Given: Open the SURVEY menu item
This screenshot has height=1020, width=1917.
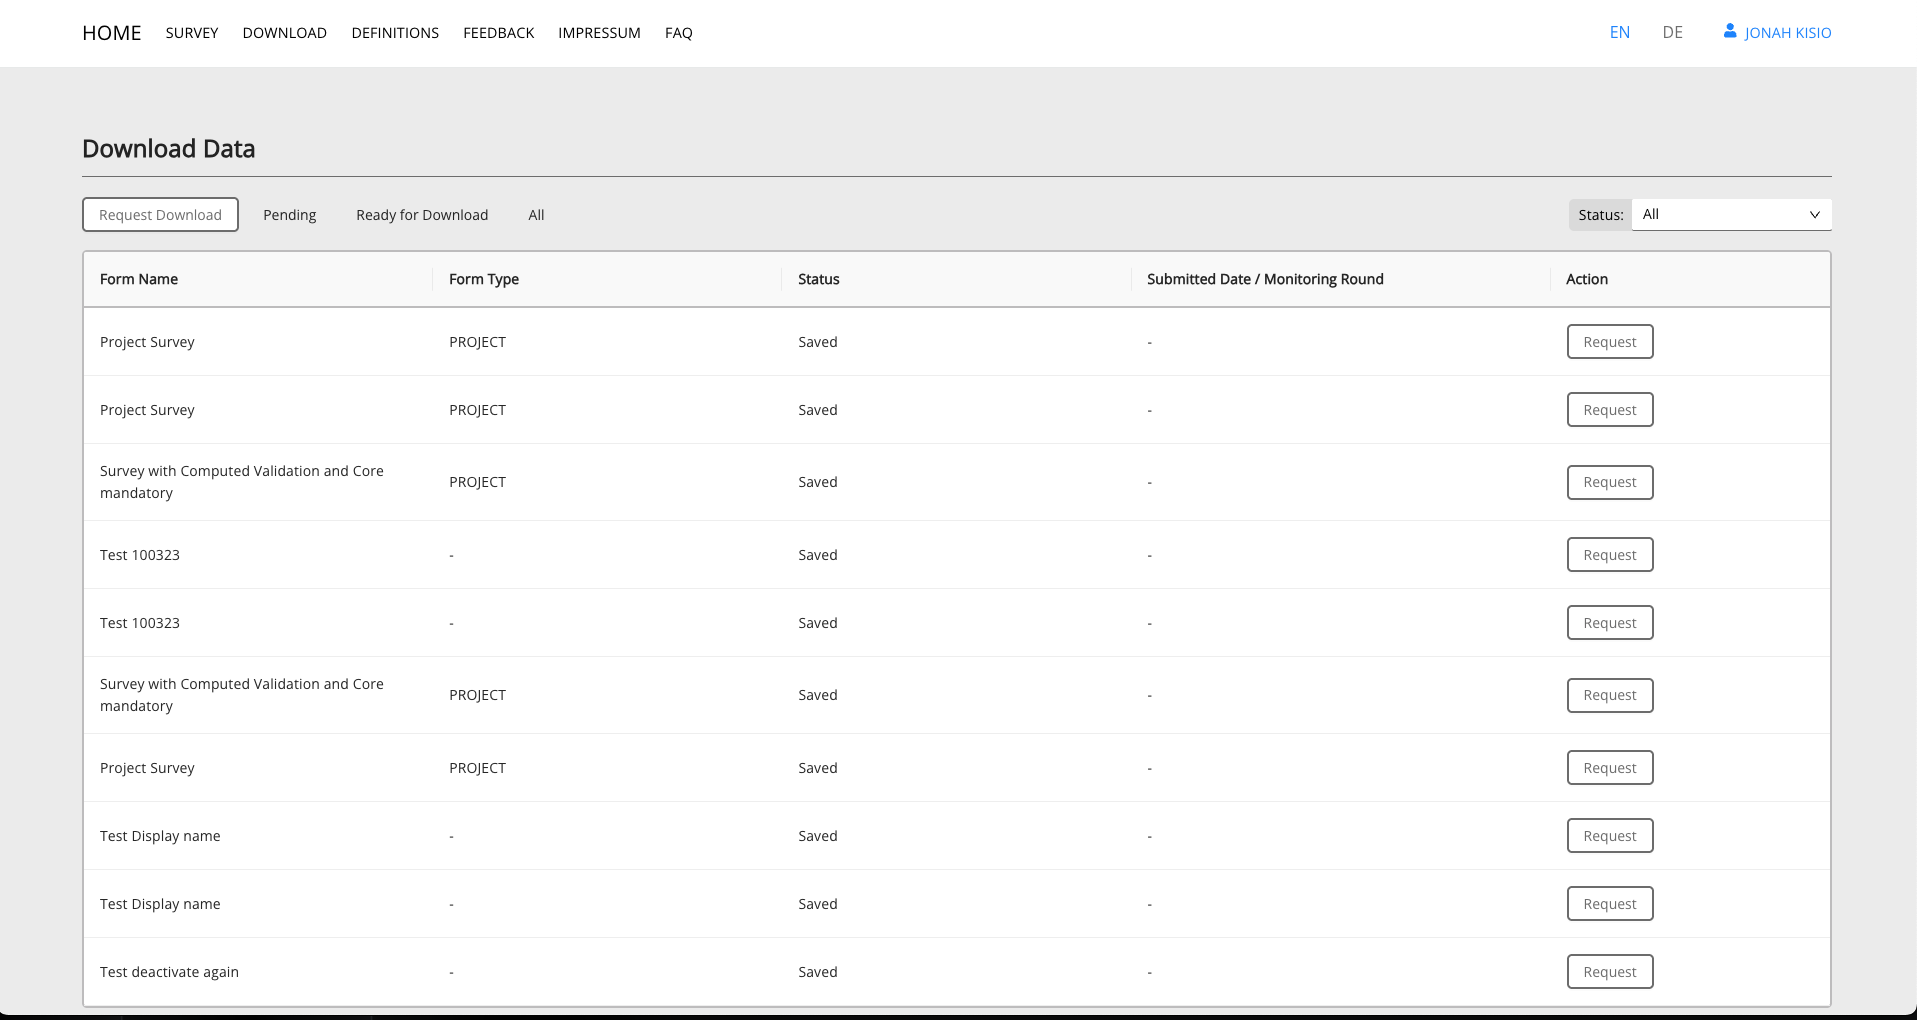Looking at the screenshot, I should [192, 33].
